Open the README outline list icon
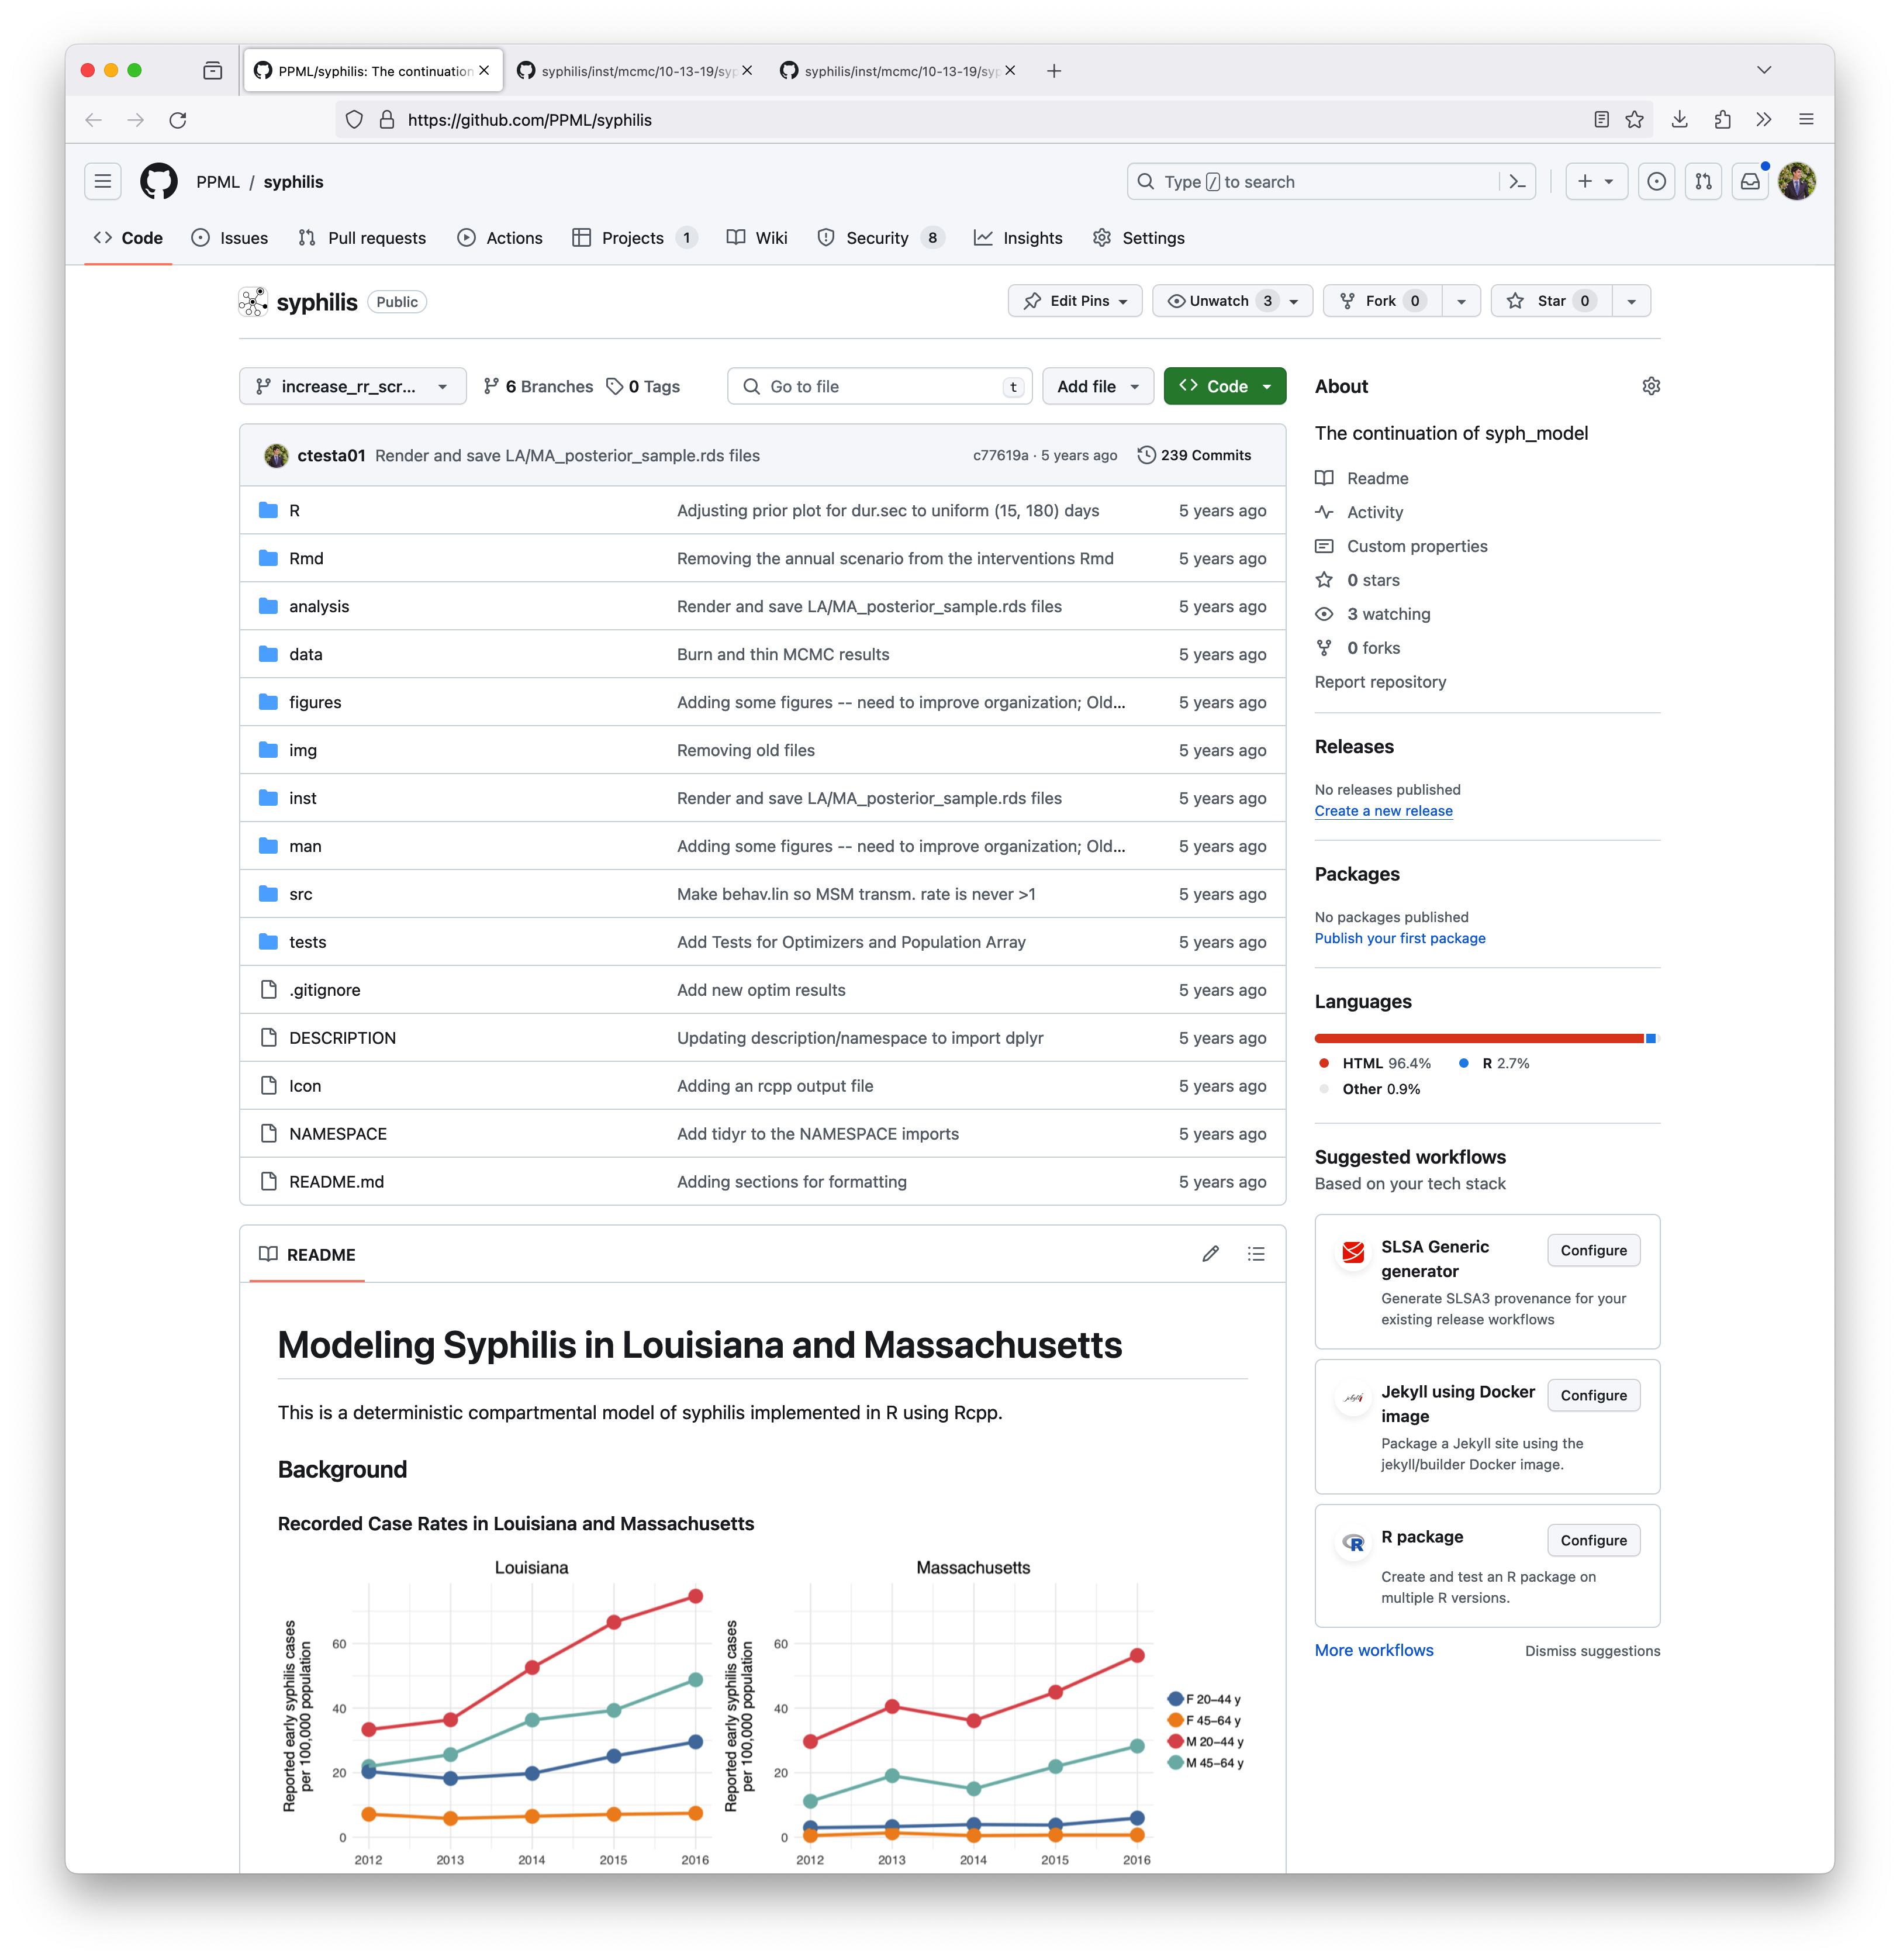Screen dimensions: 1900x1960 coord(1256,1254)
